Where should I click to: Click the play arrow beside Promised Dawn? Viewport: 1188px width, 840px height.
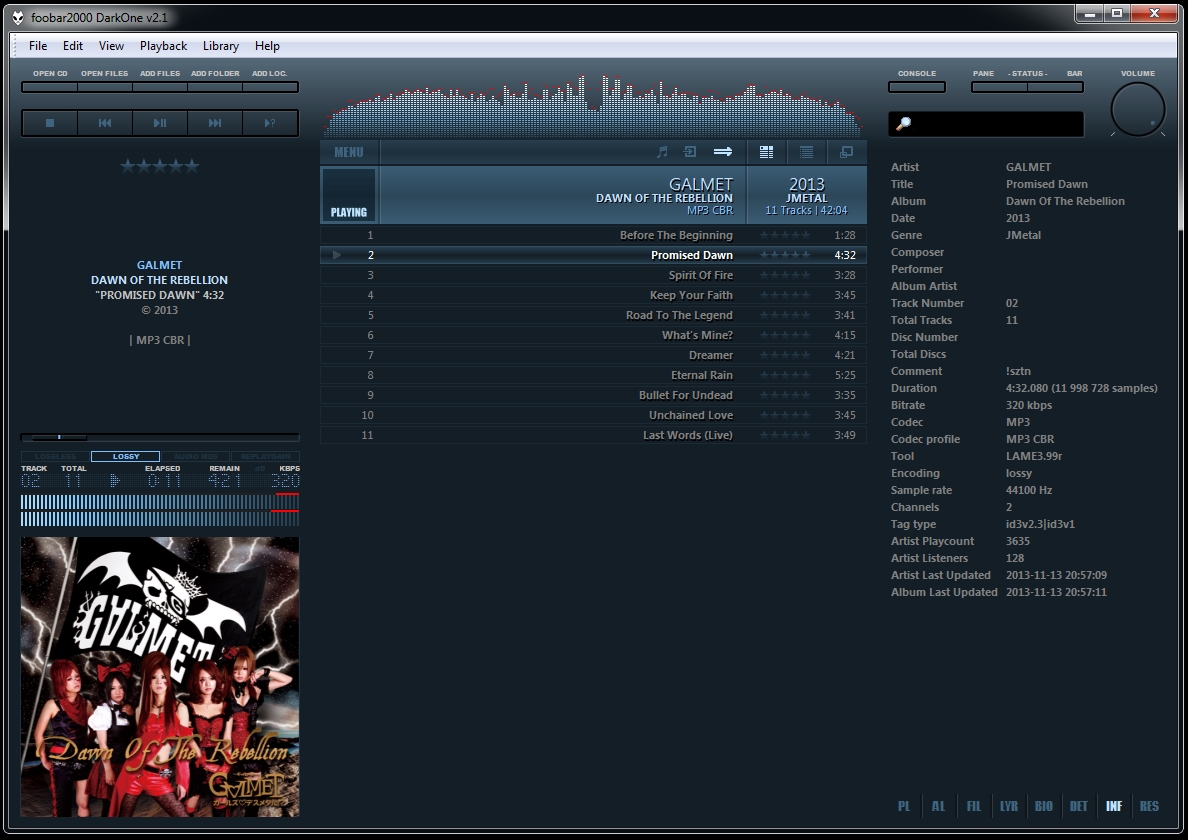click(x=337, y=255)
